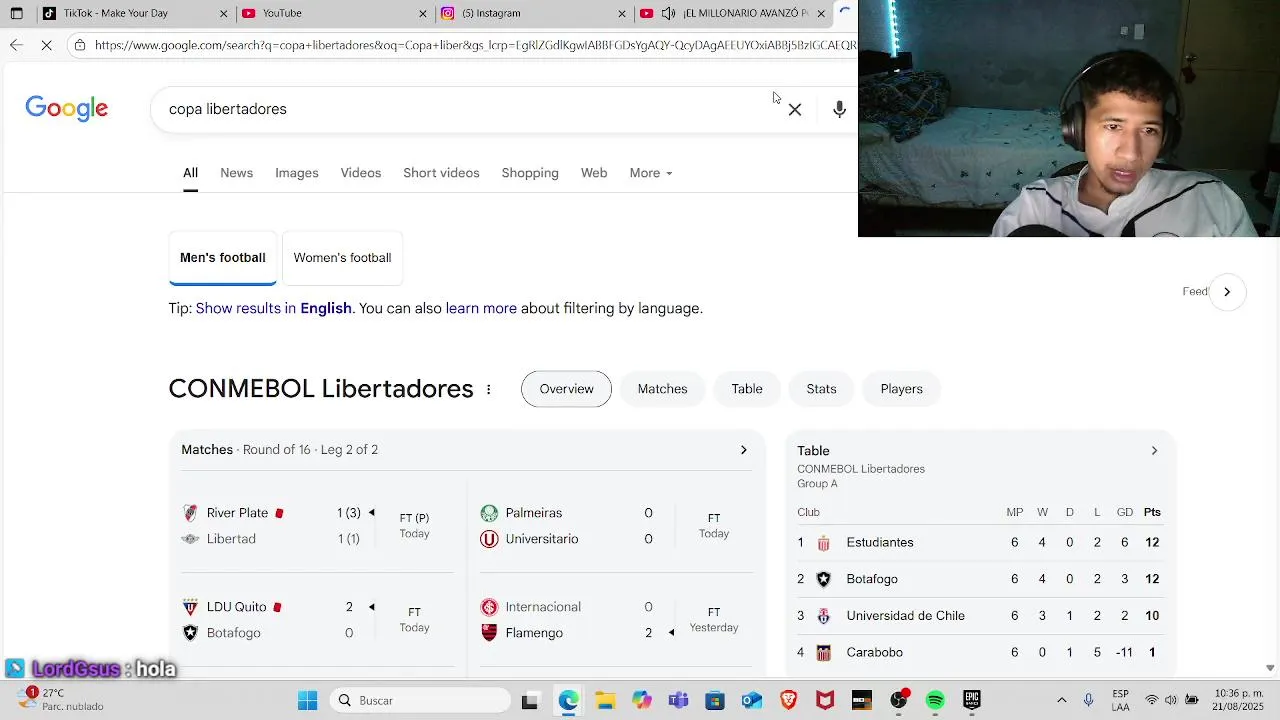Select the Images search filter
The width and height of the screenshot is (1280, 720).
[297, 173]
